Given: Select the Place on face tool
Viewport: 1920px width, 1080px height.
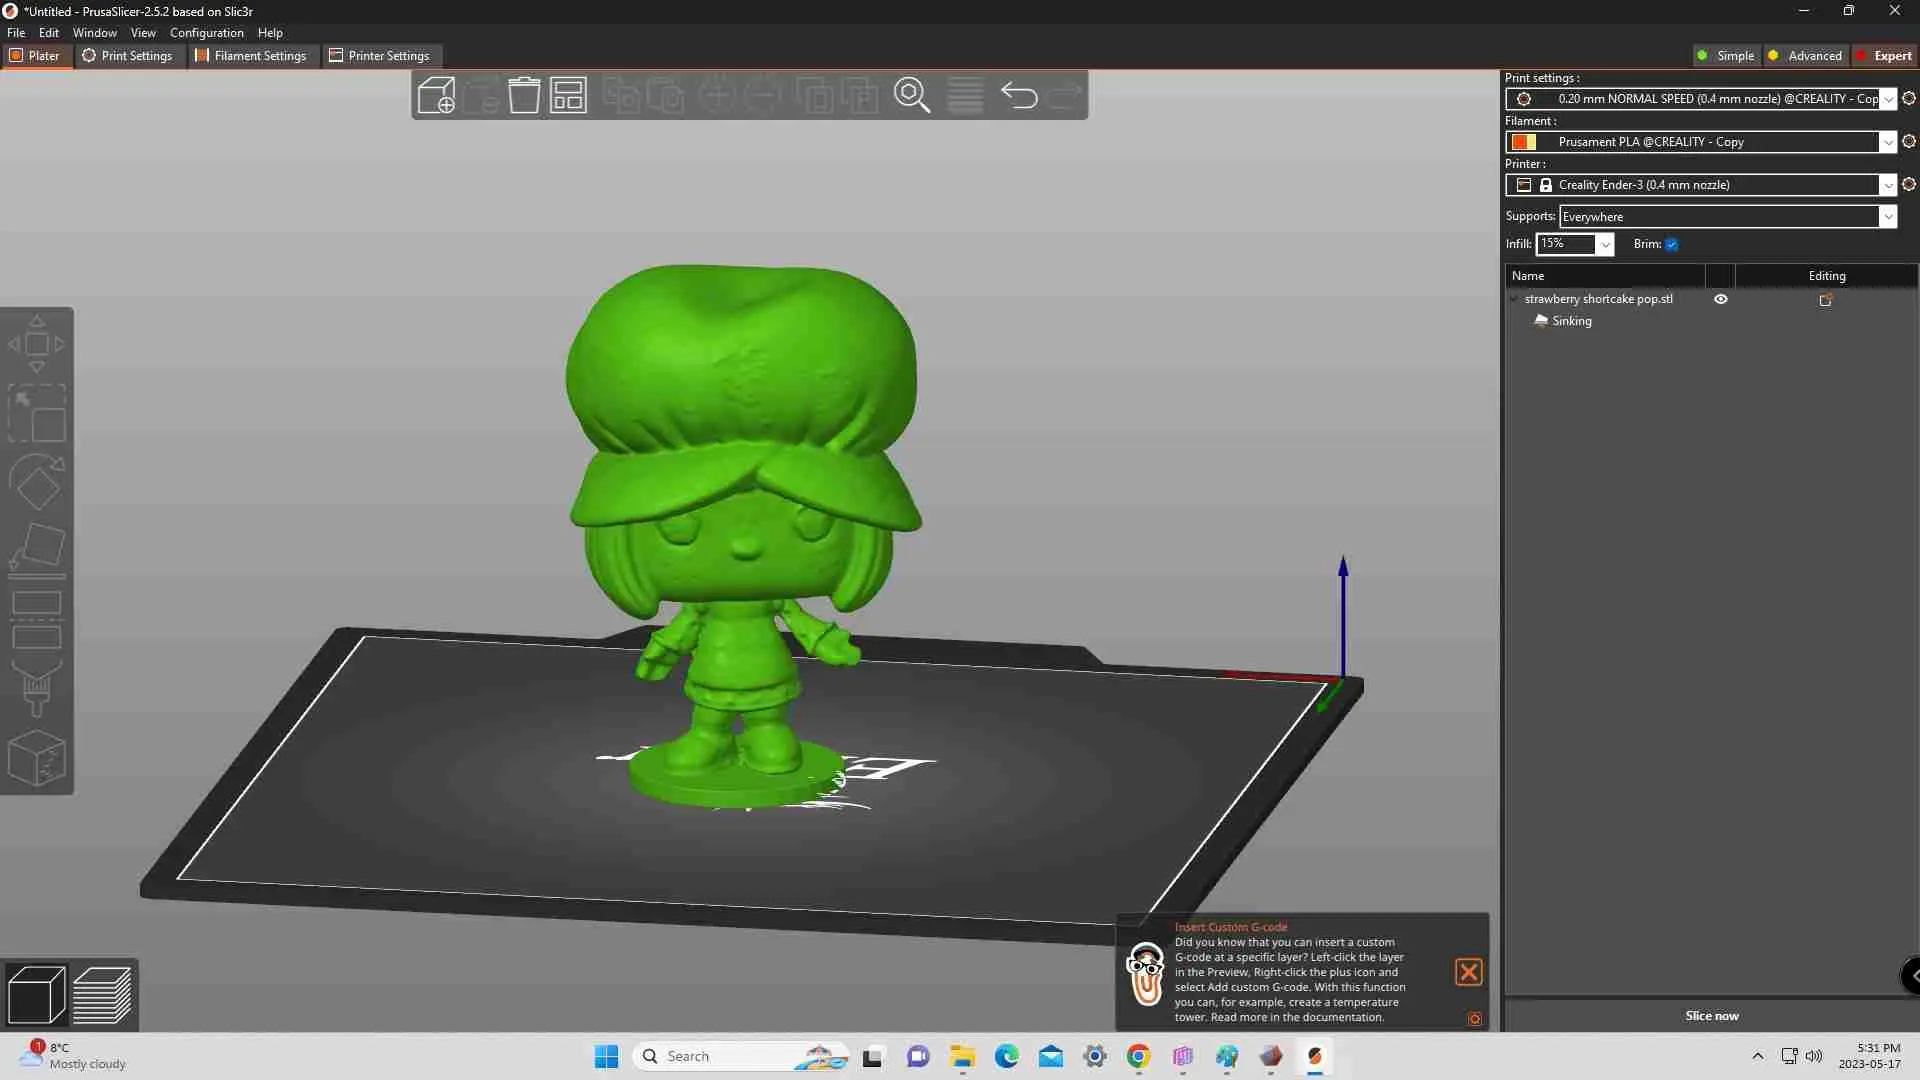Looking at the screenshot, I should (x=37, y=551).
